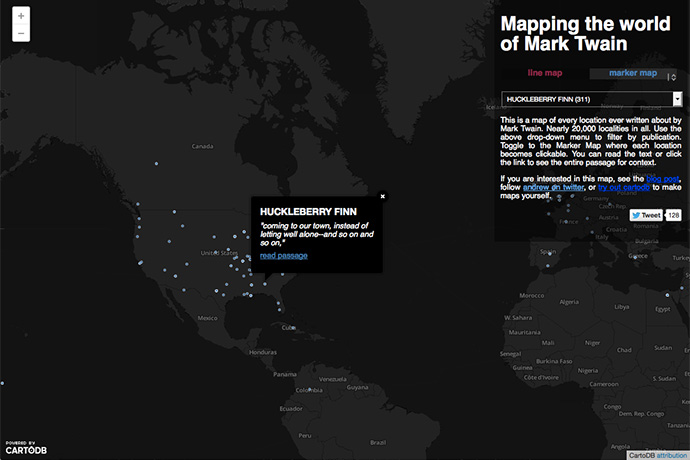Switch to the marker map tab

[633, 73]
